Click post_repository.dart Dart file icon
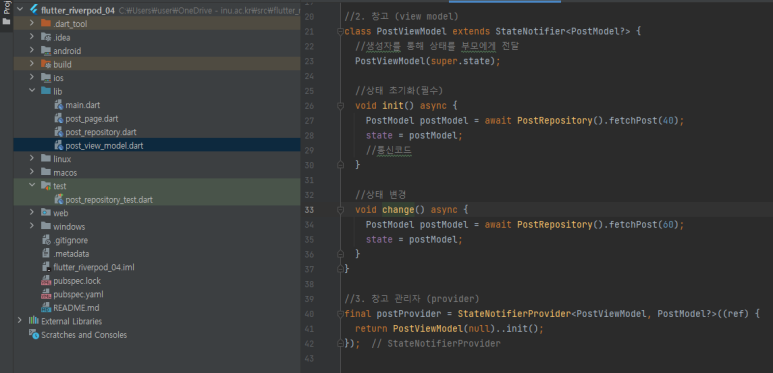The width and height of the screenshot is (773, 373). (x=58, y=132)
